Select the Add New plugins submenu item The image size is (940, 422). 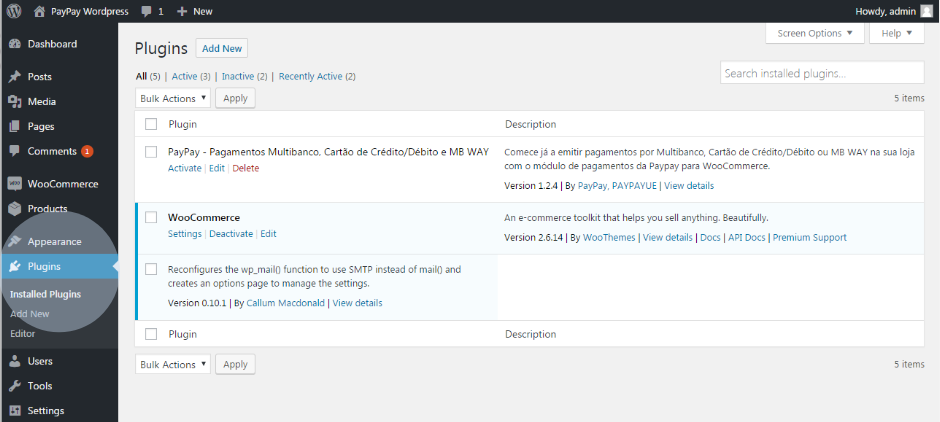29,314
